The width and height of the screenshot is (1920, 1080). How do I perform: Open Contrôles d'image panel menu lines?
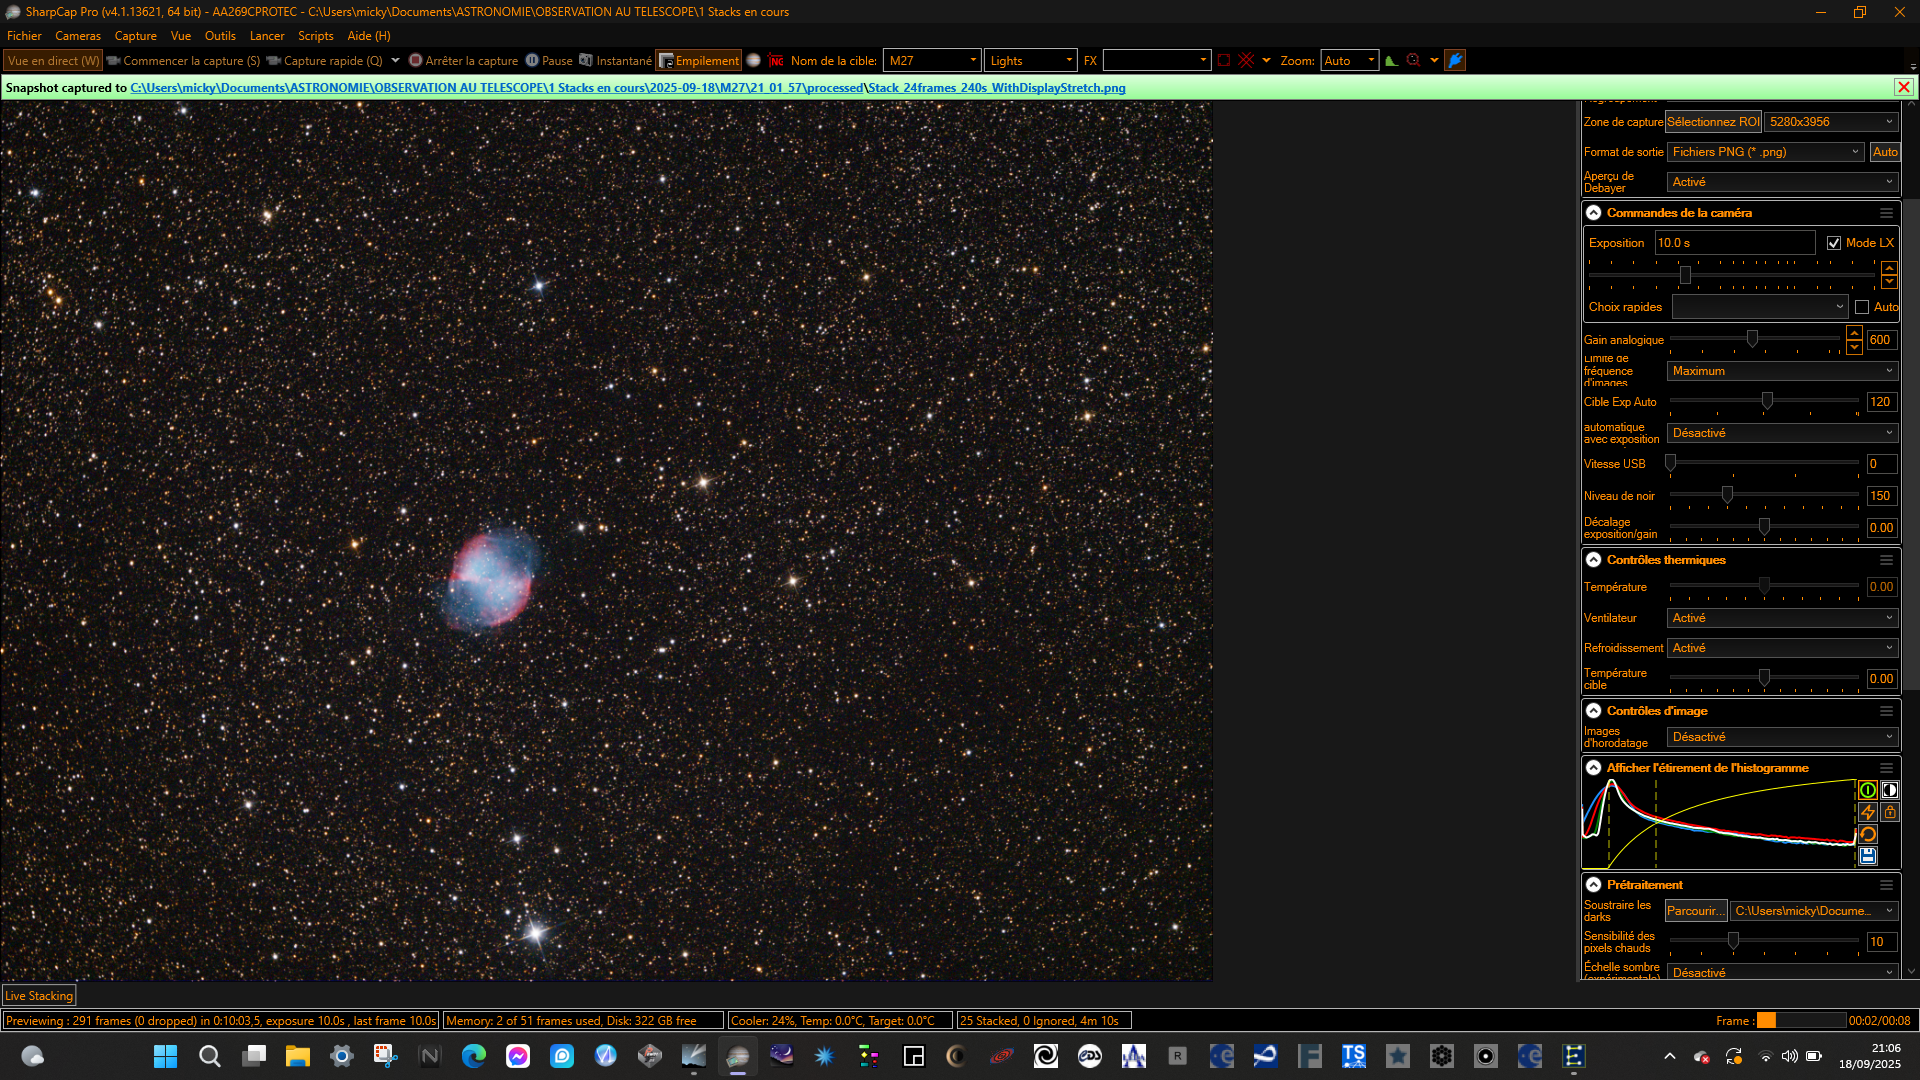click(x=1886, y=711)
